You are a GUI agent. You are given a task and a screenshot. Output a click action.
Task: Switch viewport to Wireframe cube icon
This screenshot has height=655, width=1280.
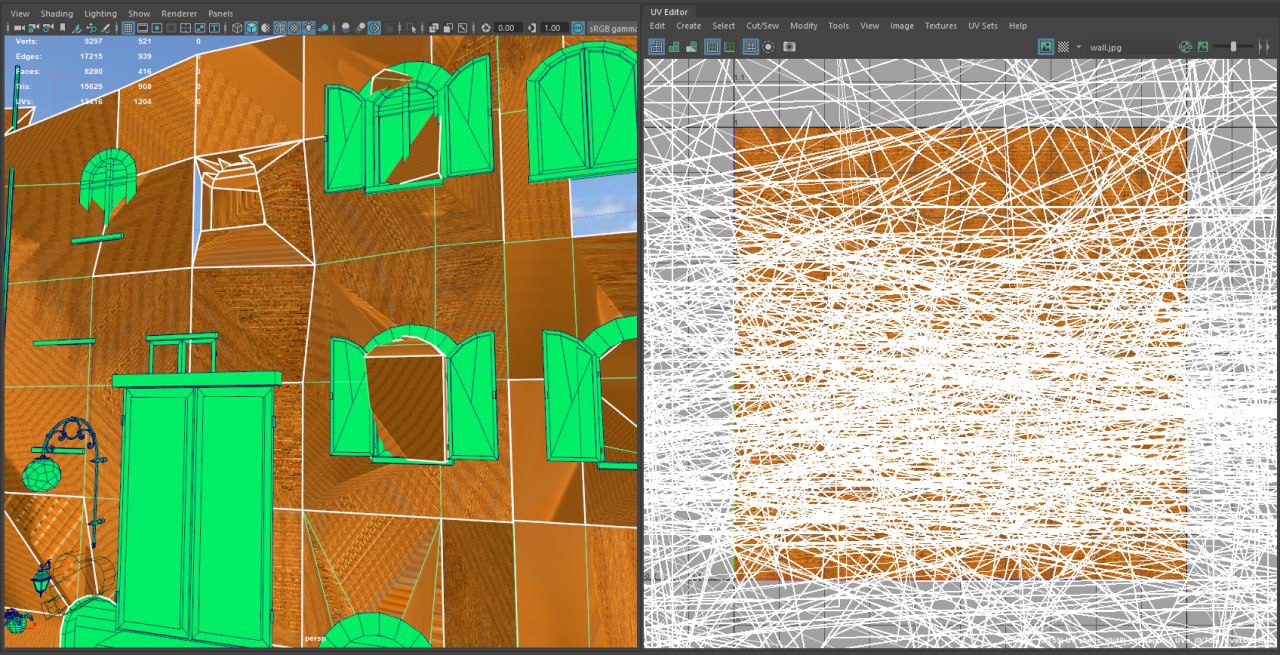[x=237, y=28]
